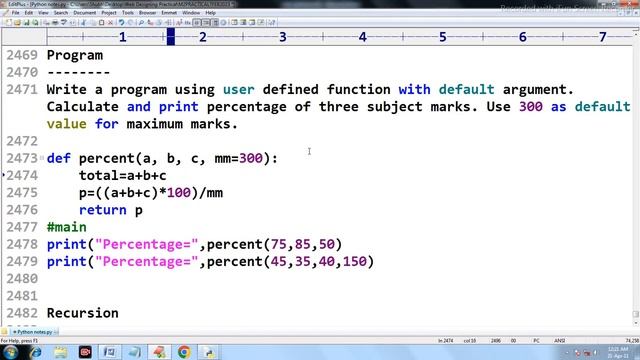Screen dimensions: 640x360
Task: Select the Python notes.py document tab
Action: pos(34,332)
